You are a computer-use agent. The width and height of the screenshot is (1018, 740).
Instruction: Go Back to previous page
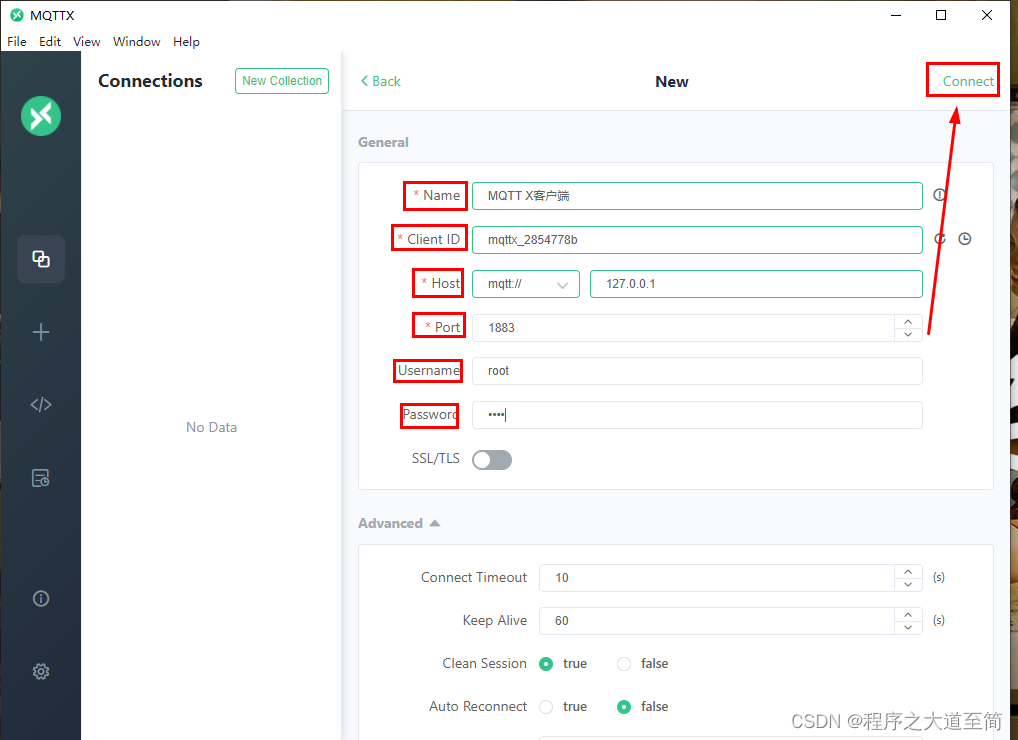click(381, 81)
